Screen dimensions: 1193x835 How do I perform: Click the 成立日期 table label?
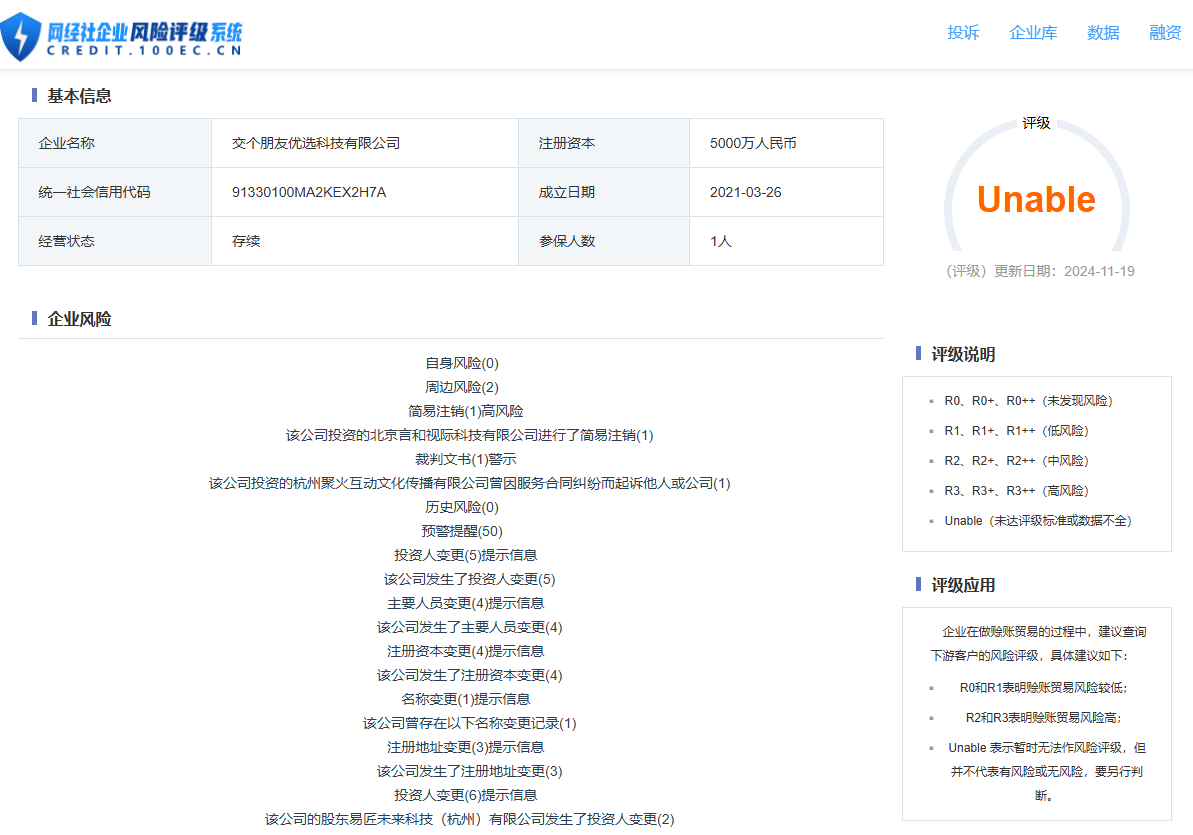click(567, 193)
